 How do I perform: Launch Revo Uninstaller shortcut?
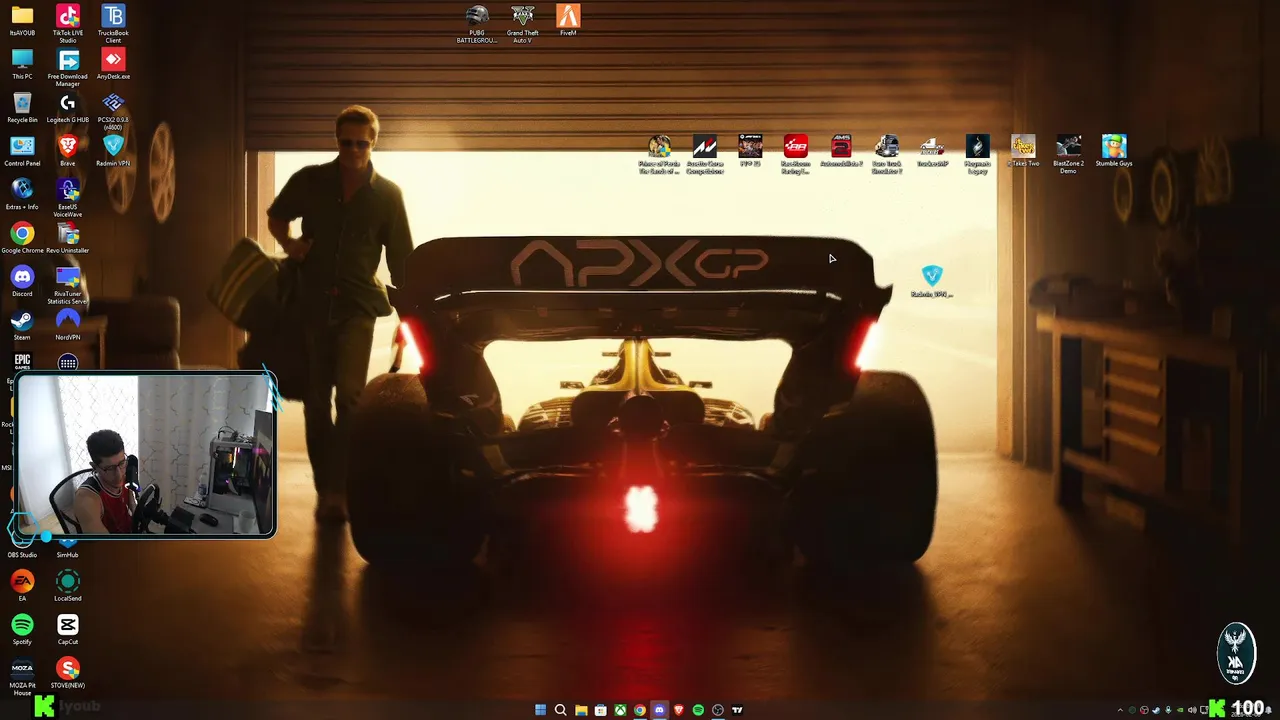[x=68, y=238]
